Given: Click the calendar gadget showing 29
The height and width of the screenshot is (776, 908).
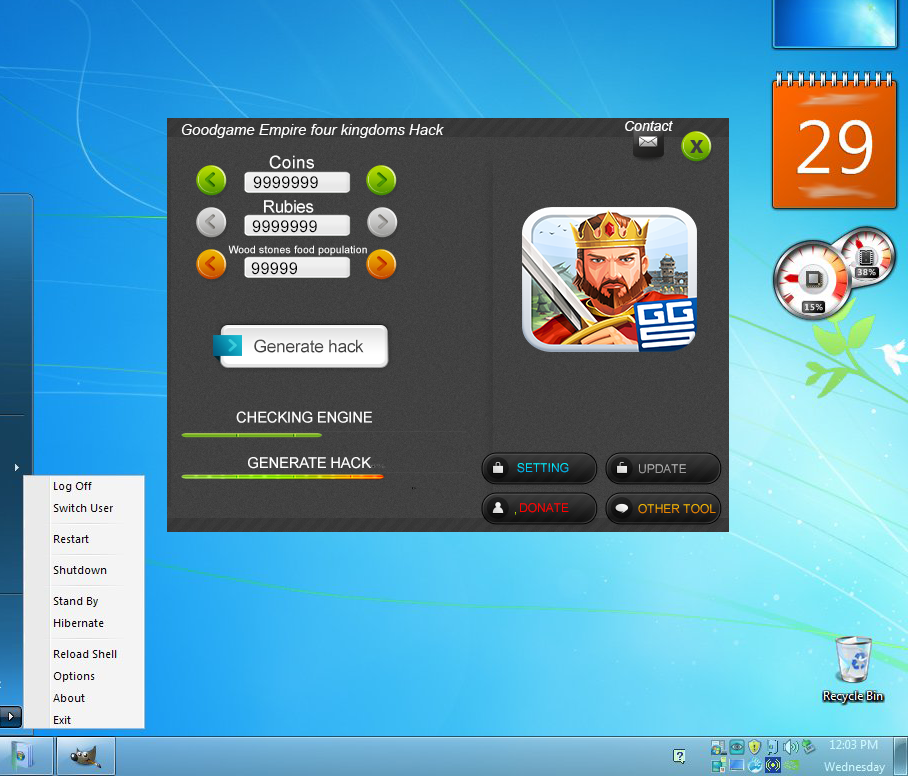Looking at the screenshot, I should (834, 140).
